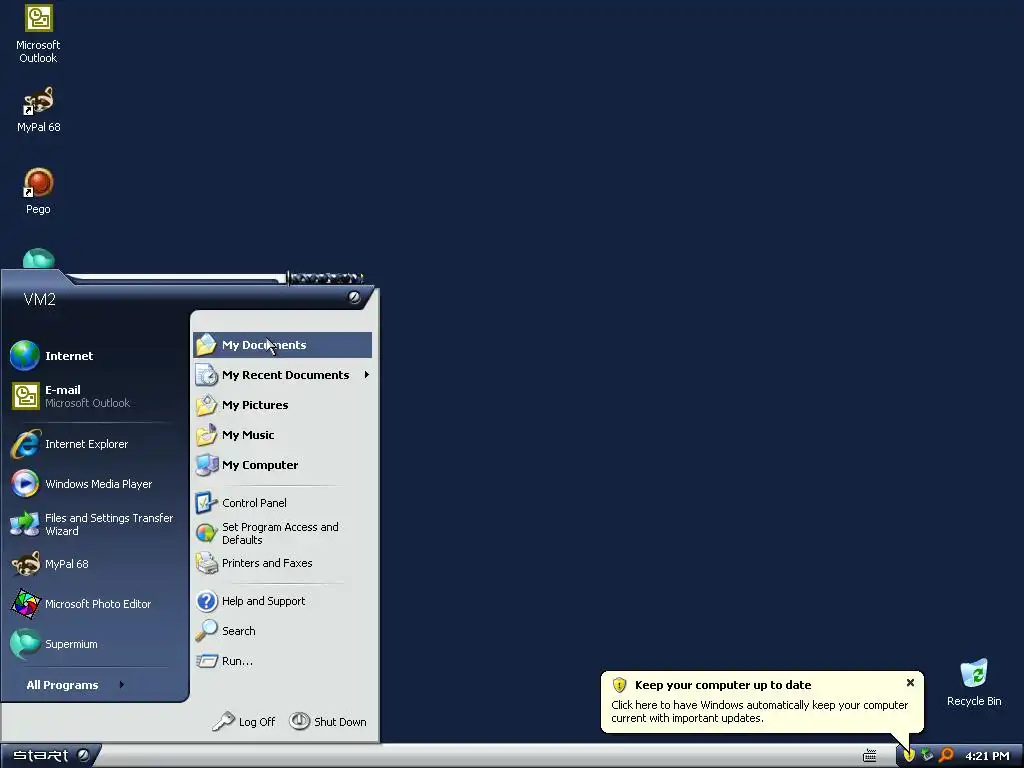This screenshot has height=768, width=1024.
Task: Open Set Program Access and Defaults
Action: coord(282,534)
